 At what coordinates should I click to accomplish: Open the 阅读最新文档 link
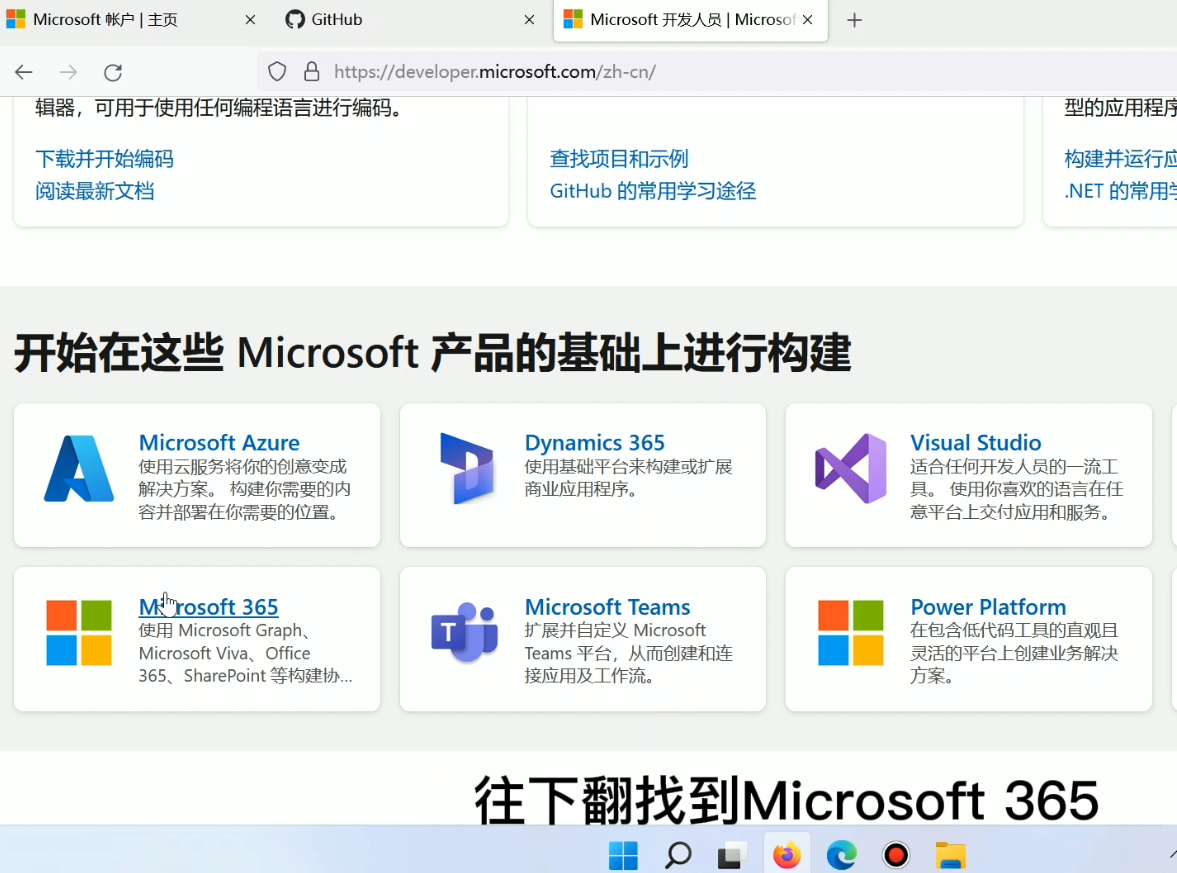pyautogui.click(x=95, y=191)
